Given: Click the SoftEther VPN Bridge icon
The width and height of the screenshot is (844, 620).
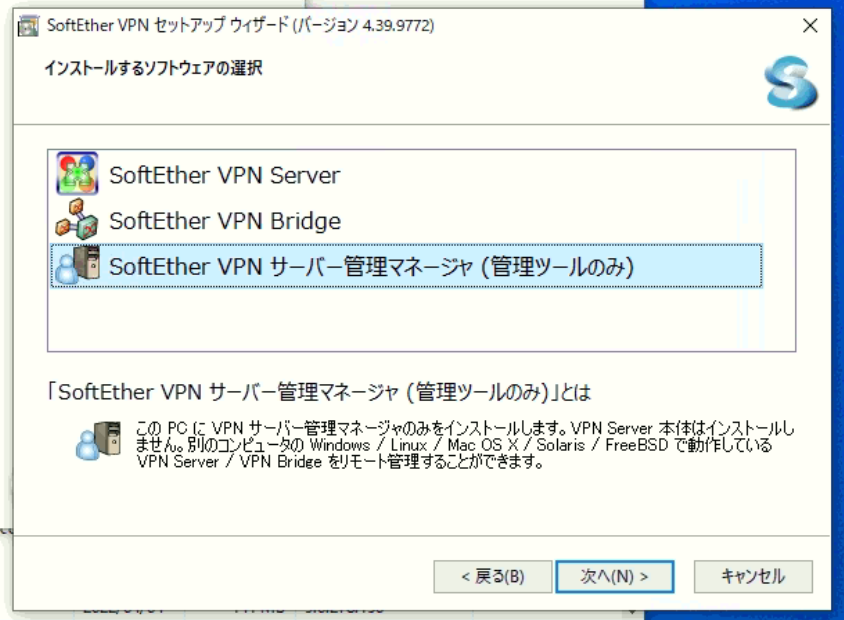Looking at the screenshot, I should (77, 220).
